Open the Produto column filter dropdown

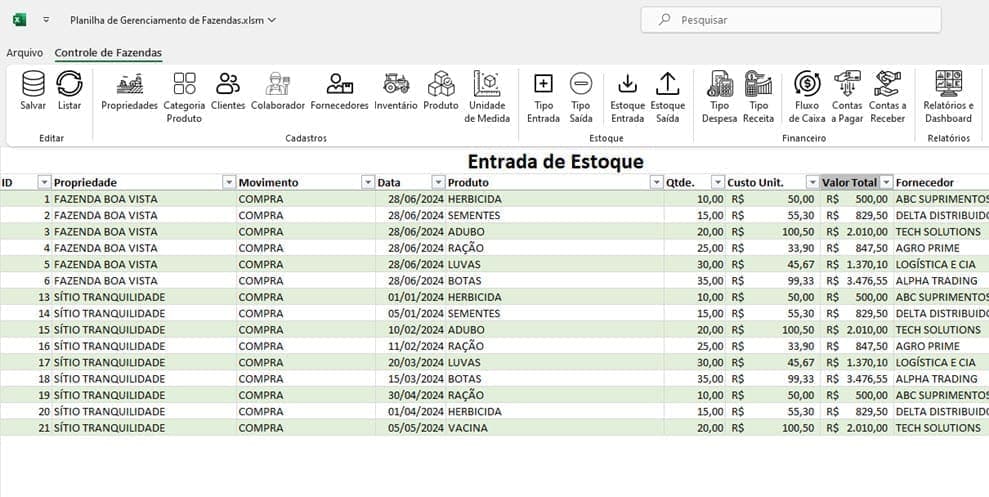click(656, 182)
